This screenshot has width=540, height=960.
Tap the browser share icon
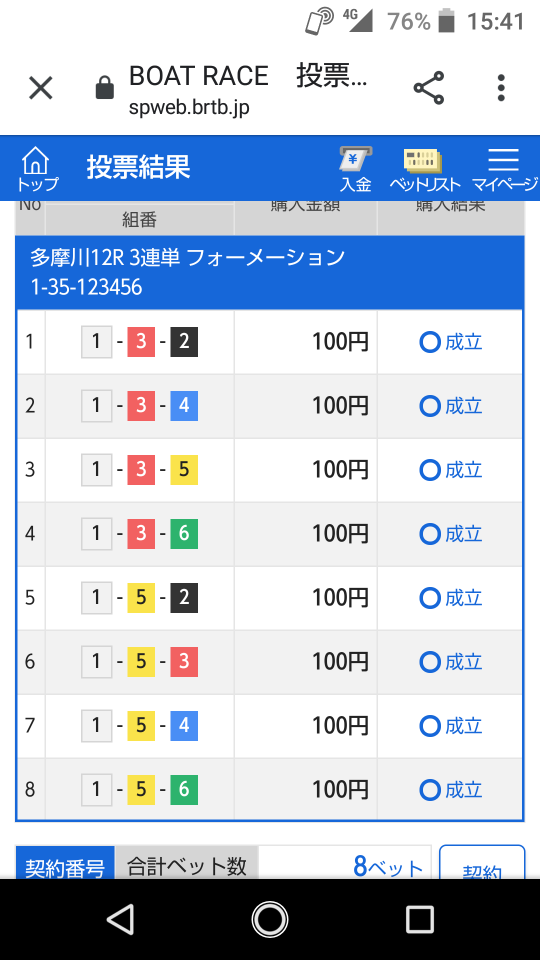pyautogui.click(x=429, y=88)
